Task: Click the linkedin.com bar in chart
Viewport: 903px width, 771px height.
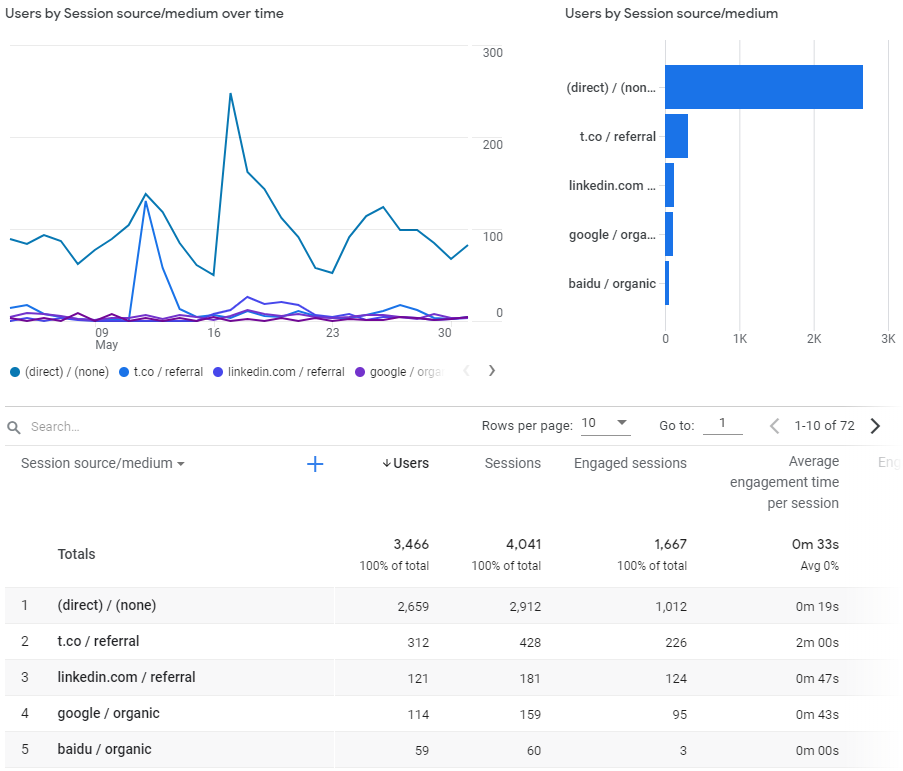Action: 670,185
